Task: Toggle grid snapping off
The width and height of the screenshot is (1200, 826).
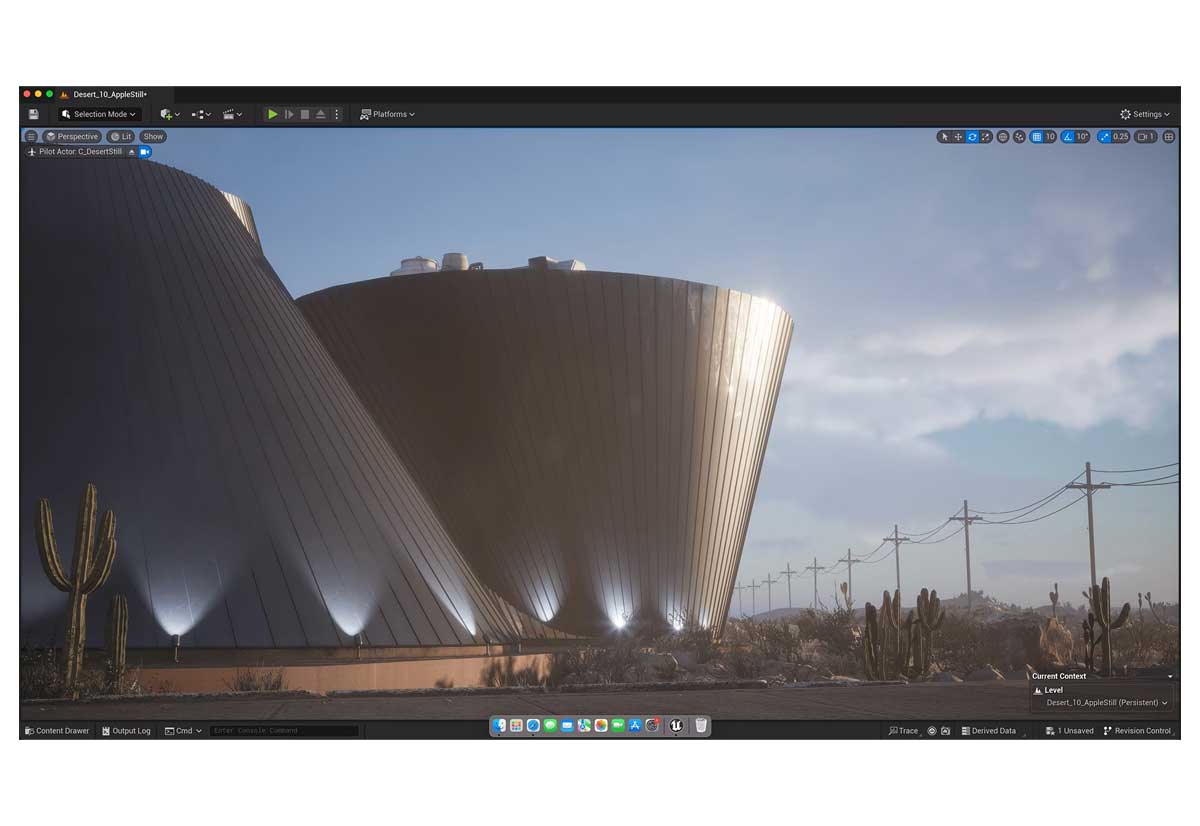Action: pos(1035,137)
